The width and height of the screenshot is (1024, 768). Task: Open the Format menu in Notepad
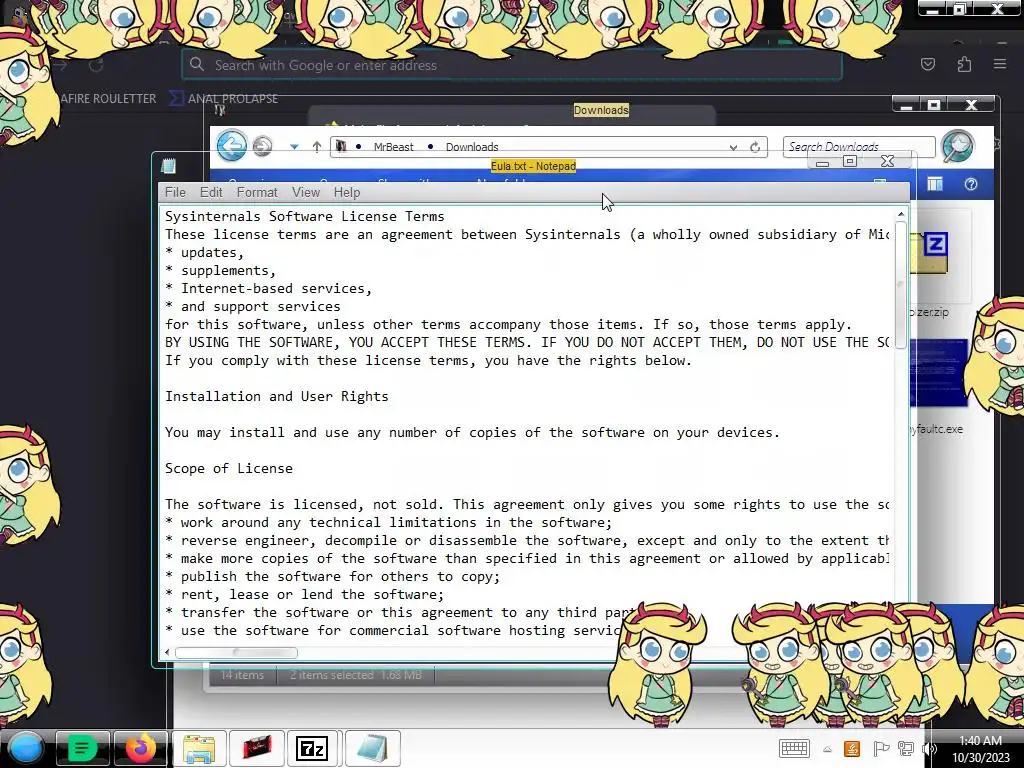coord(257,192)
